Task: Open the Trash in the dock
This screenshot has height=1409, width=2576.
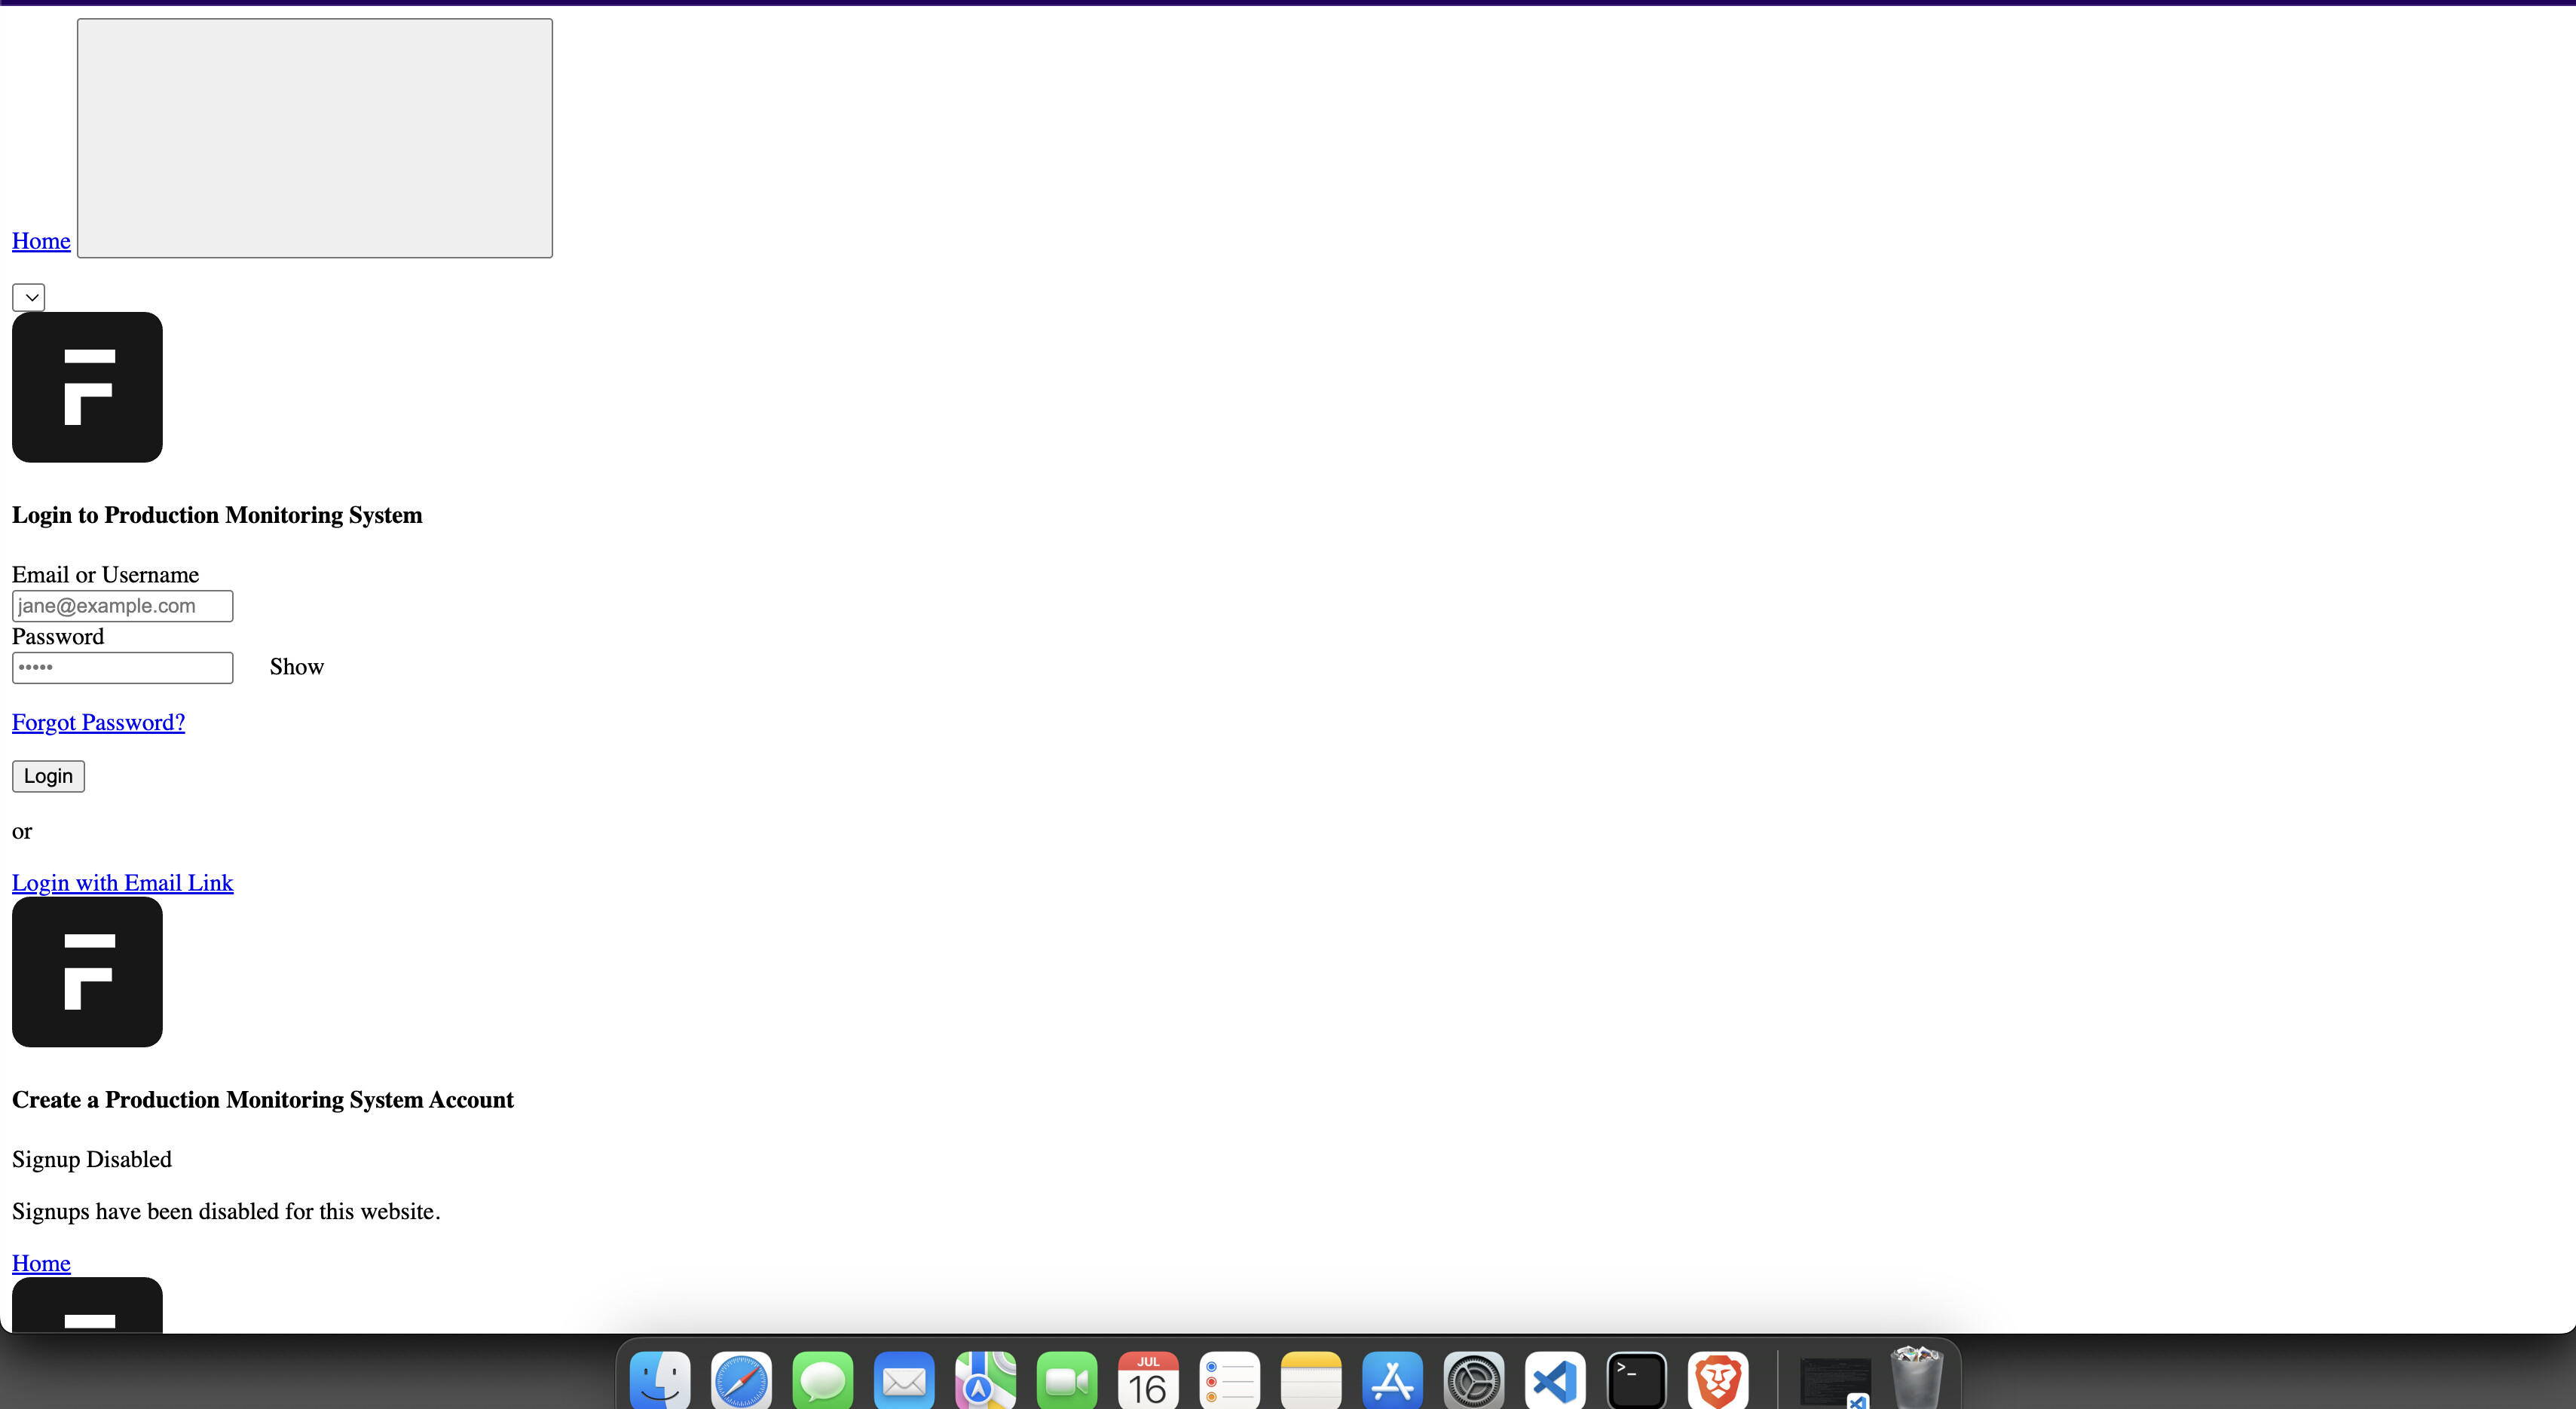Action: 1916,1379
